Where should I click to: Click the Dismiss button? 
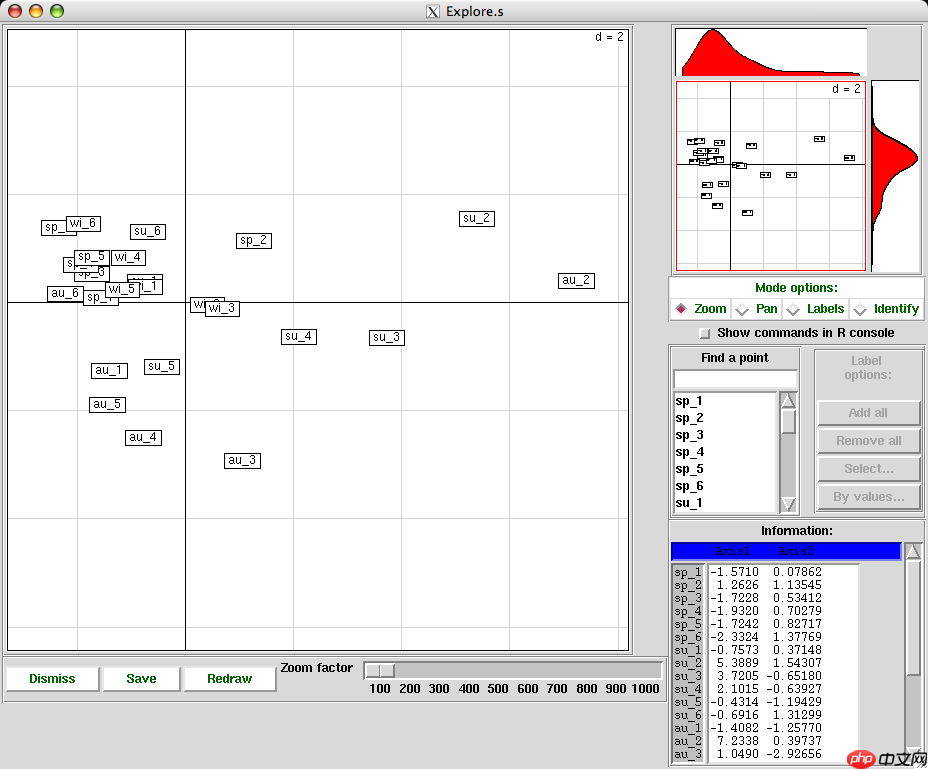tap(52, 678)
